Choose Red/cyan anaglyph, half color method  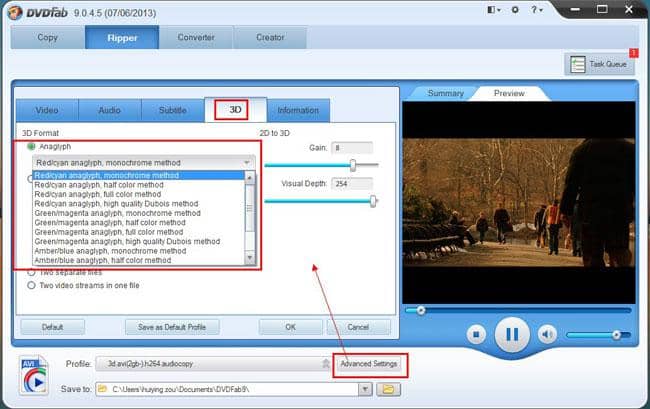[x=139, y=185]
